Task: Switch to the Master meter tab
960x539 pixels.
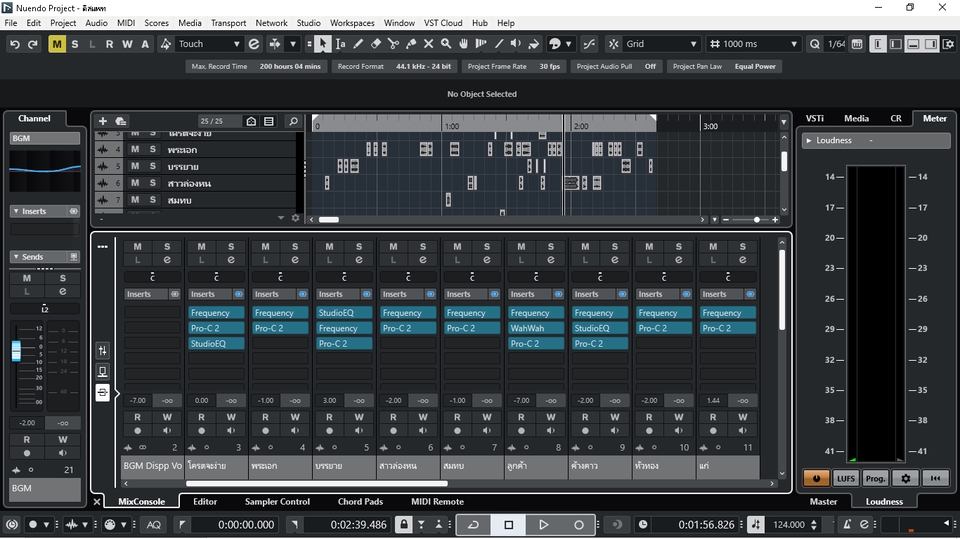Action: point(823,502)
